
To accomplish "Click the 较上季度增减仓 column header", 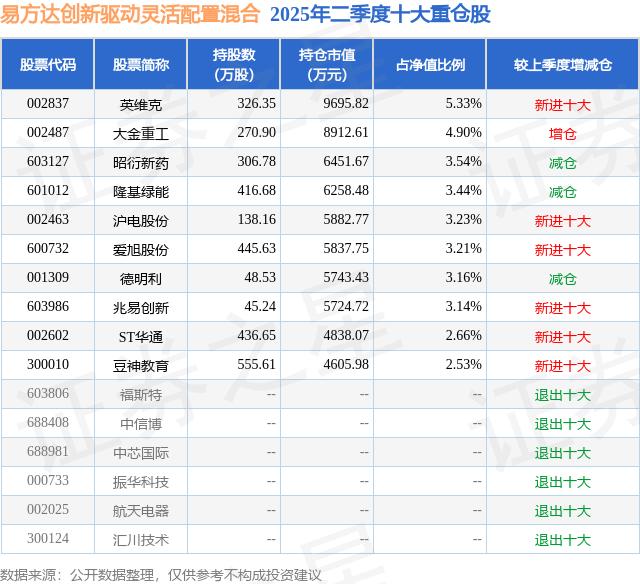I will coord(563,64).
